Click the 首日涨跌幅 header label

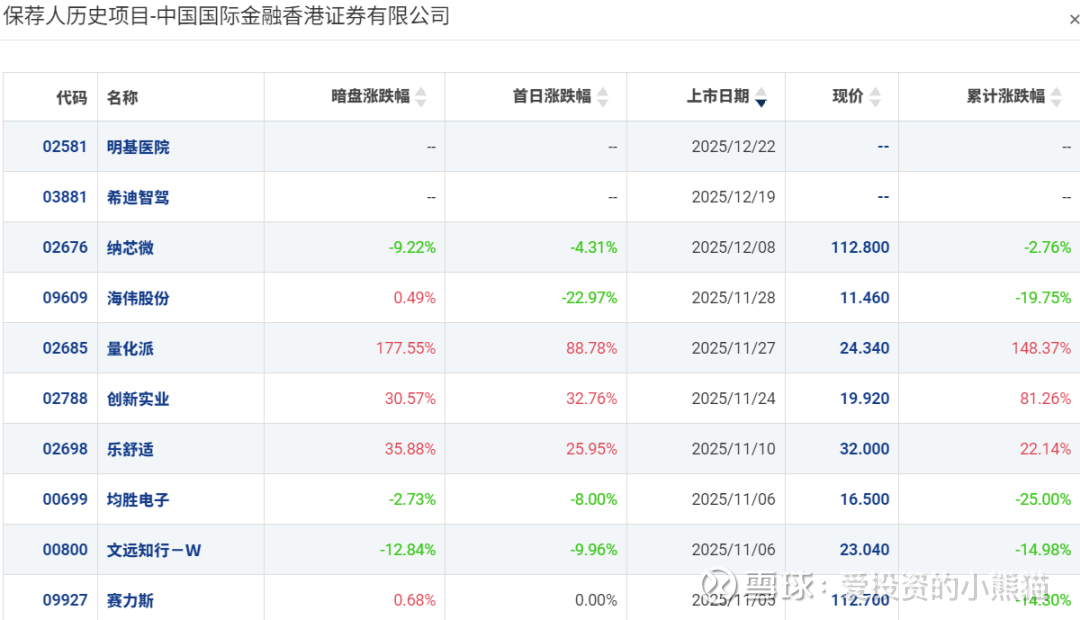pos(552,96)
